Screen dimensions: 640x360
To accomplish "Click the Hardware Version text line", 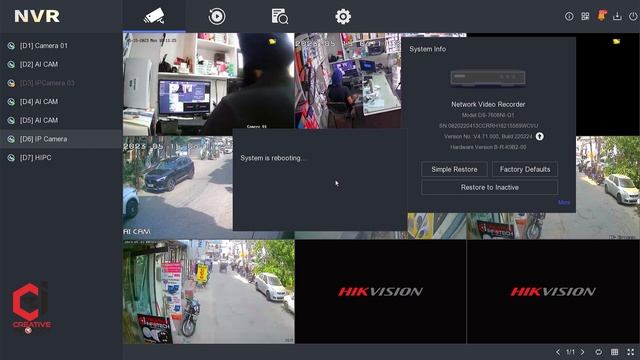I will 488,147.
